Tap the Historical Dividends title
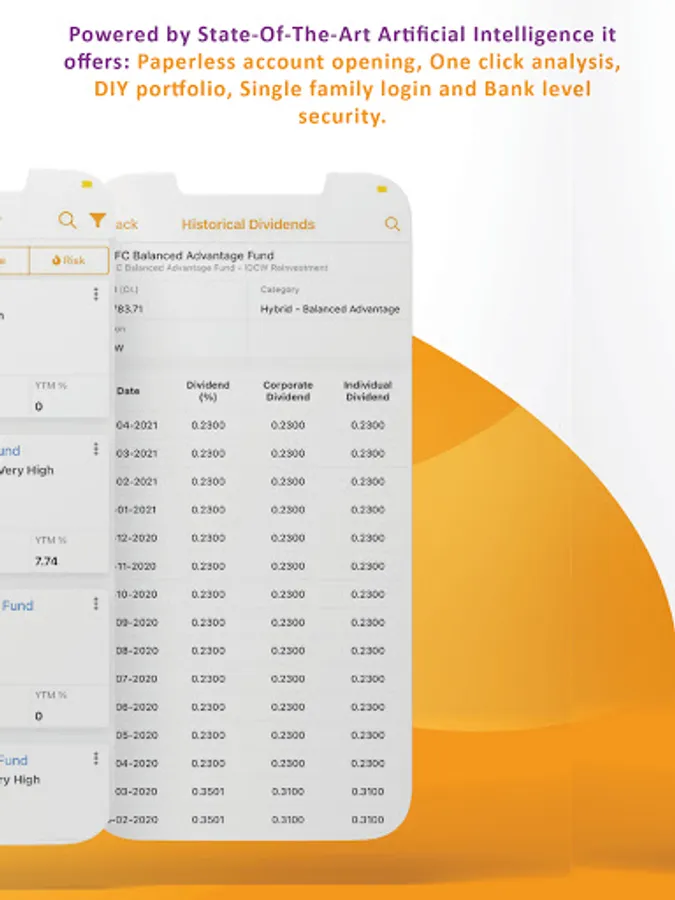The image size is (675, 900). pos(249,224)
